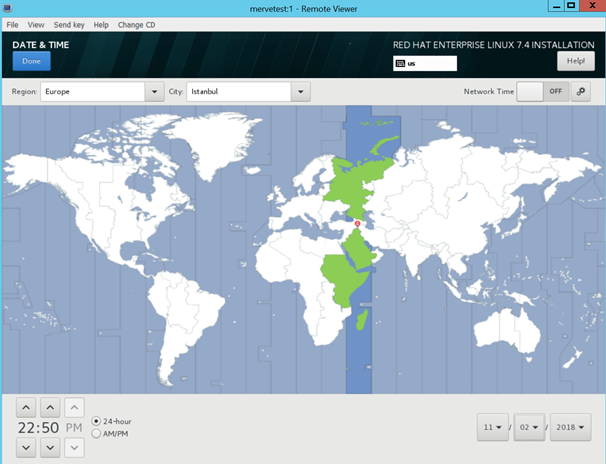Toggle AM/PM with the down arrow
The image size is (606, 464).
(x=74, y=447)
